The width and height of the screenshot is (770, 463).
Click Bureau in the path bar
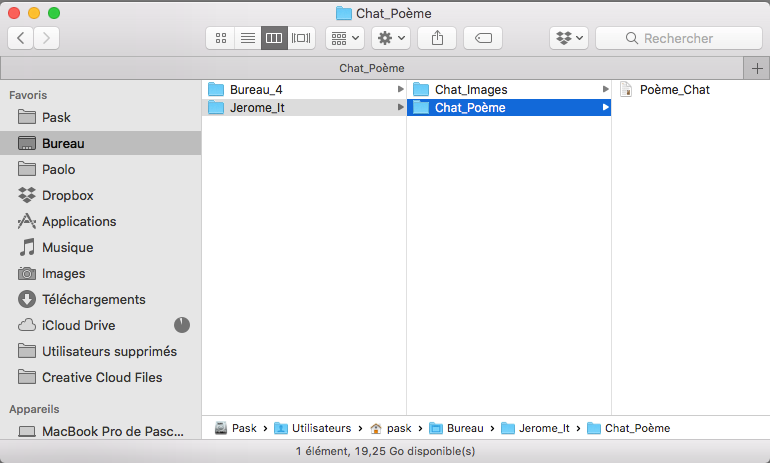456,428
